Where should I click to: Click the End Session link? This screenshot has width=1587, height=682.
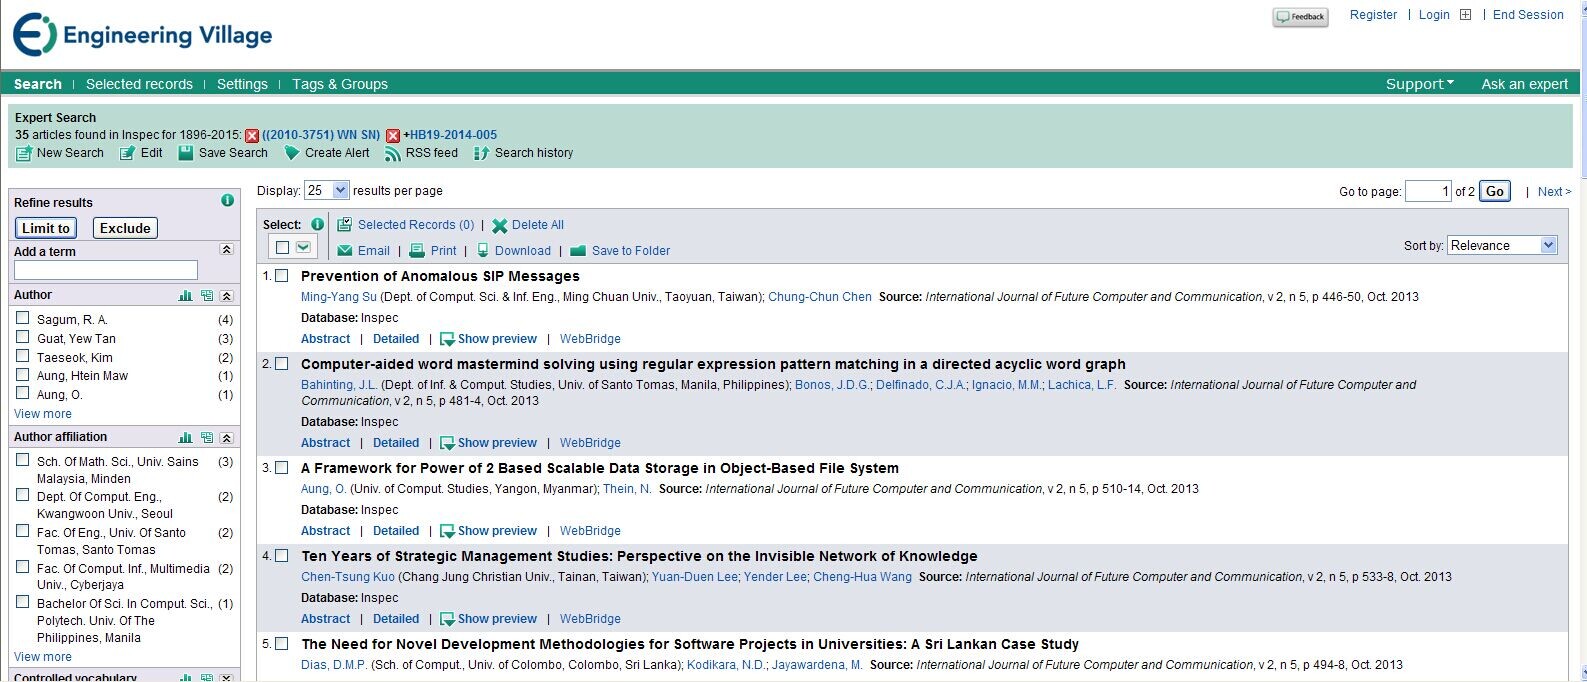tap(1528, 15)
